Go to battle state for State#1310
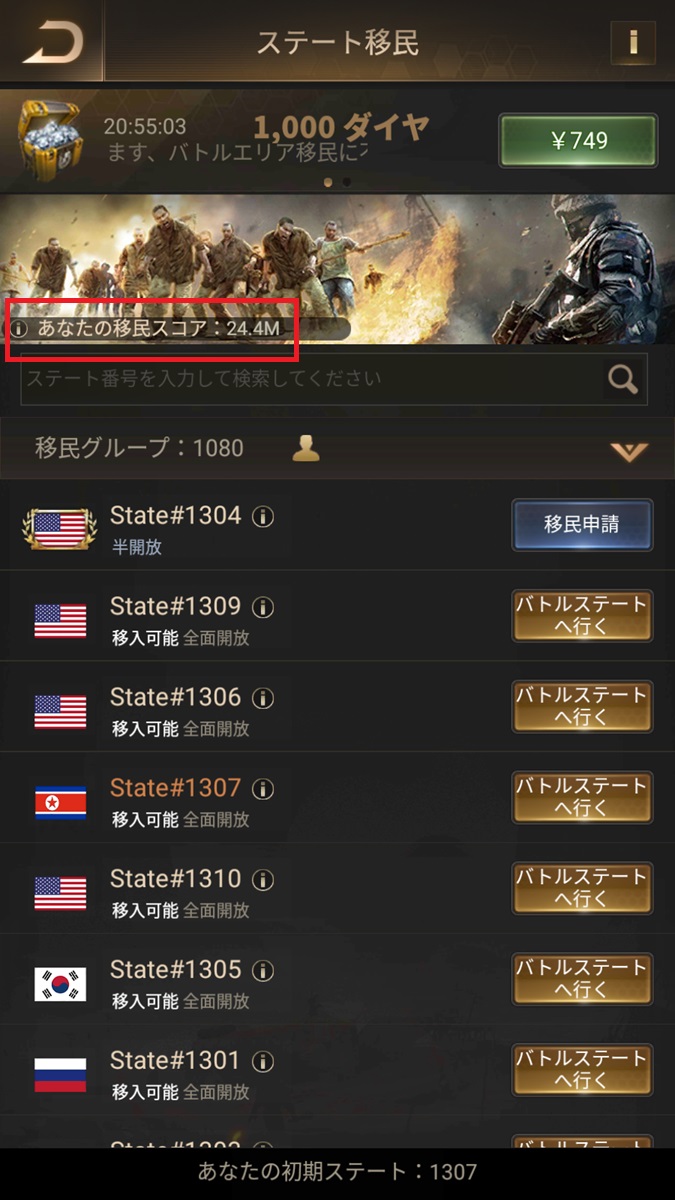The width and height of the screenshot is (675, 1200). coord(582,888)
